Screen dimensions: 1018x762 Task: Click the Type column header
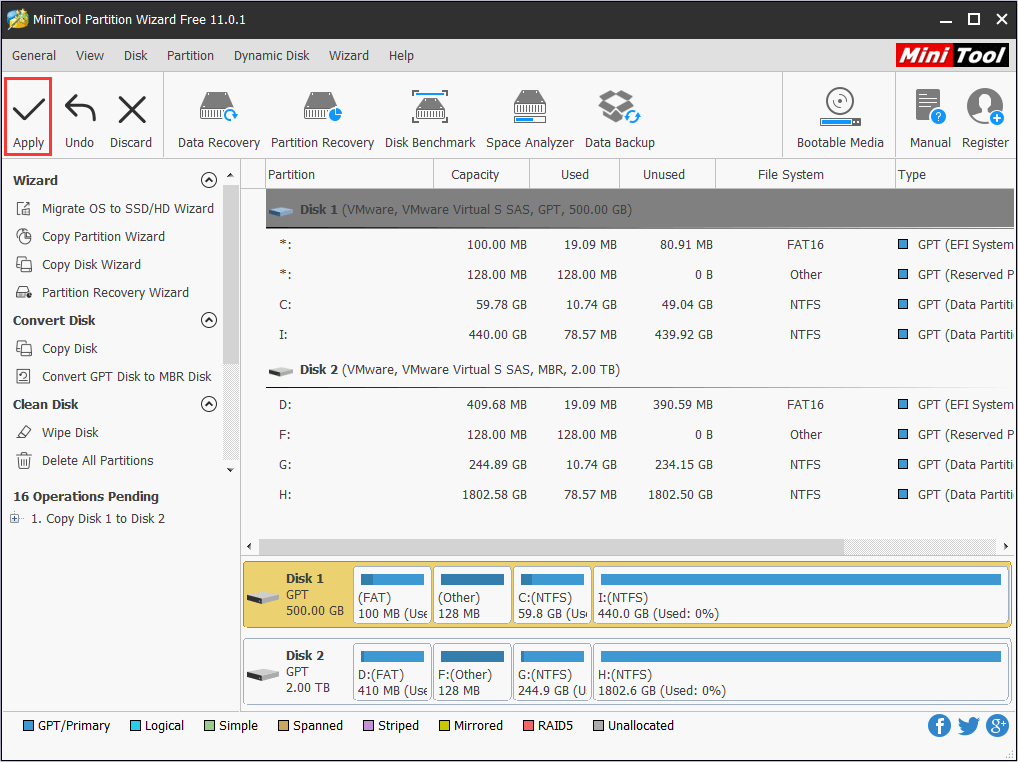[x=954, y=175]
